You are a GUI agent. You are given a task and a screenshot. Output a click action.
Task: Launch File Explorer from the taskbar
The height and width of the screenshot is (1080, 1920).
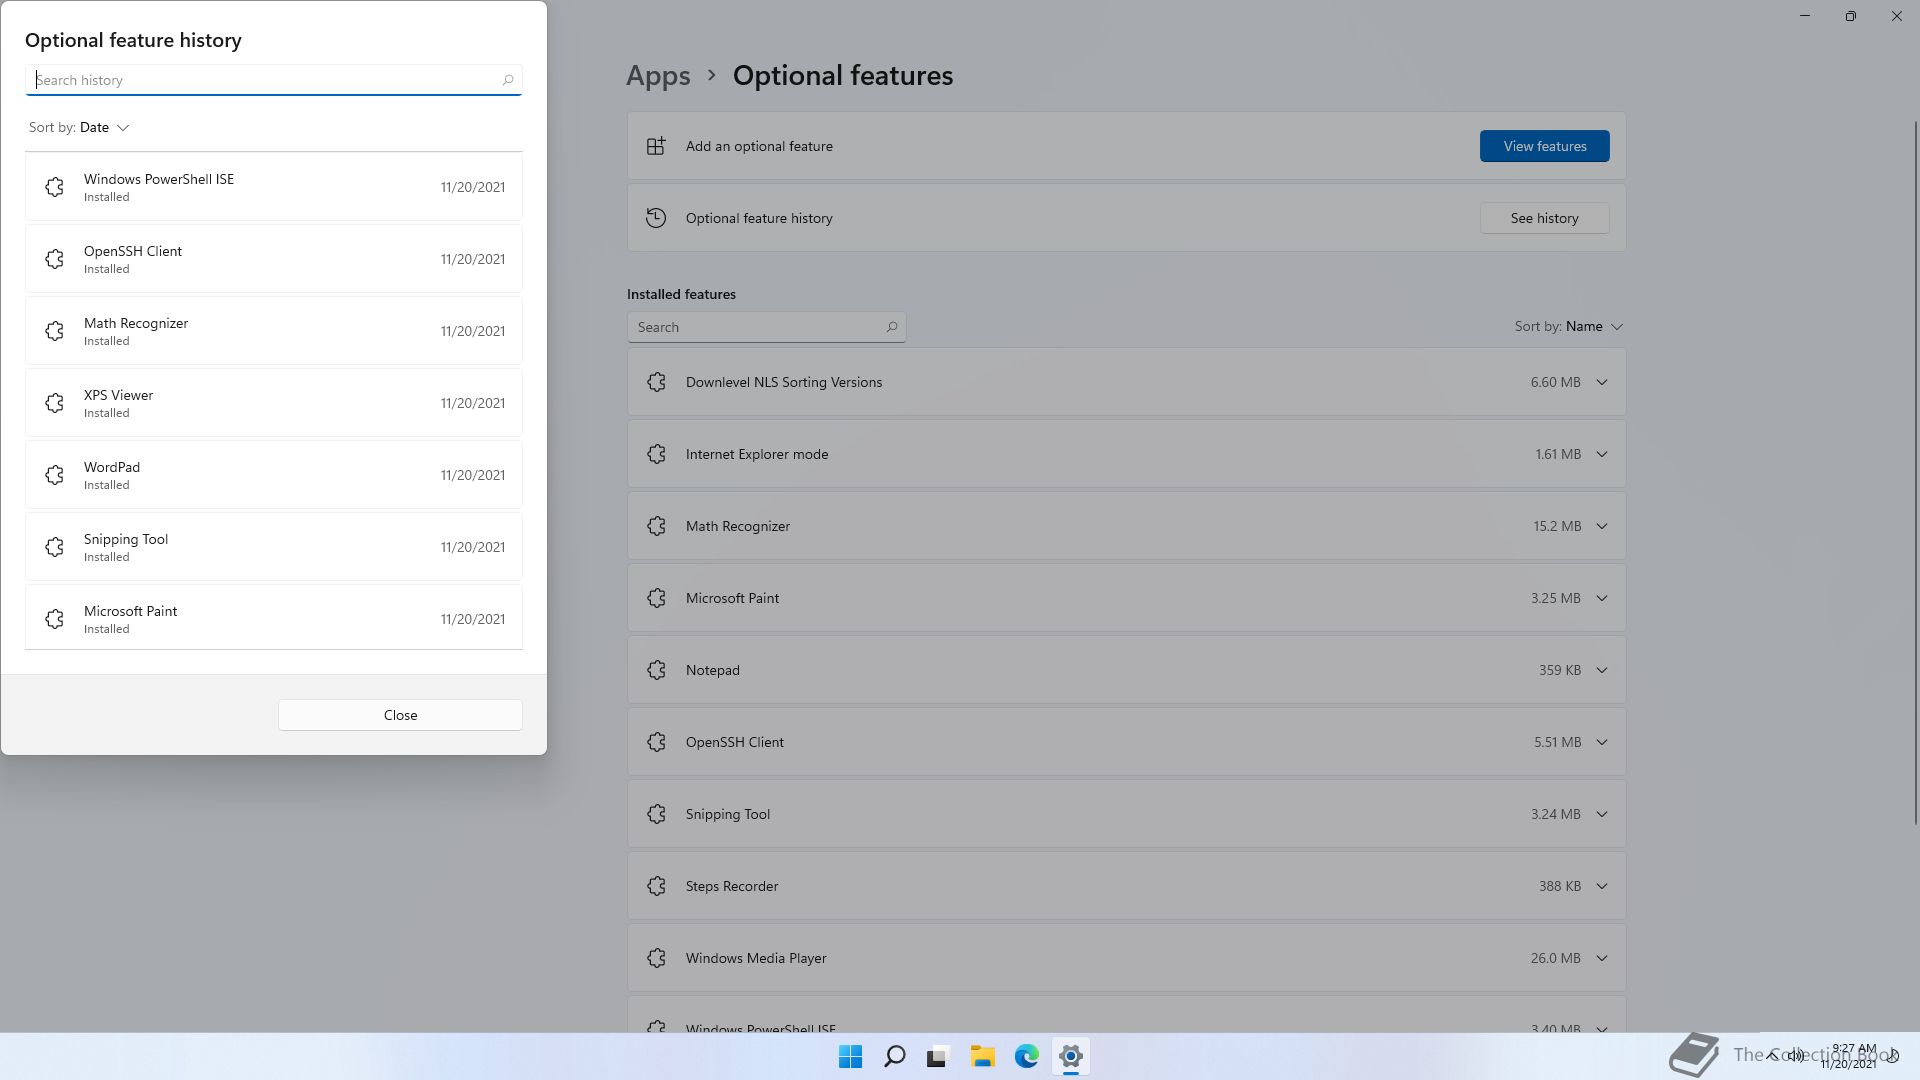(982, 1056)
